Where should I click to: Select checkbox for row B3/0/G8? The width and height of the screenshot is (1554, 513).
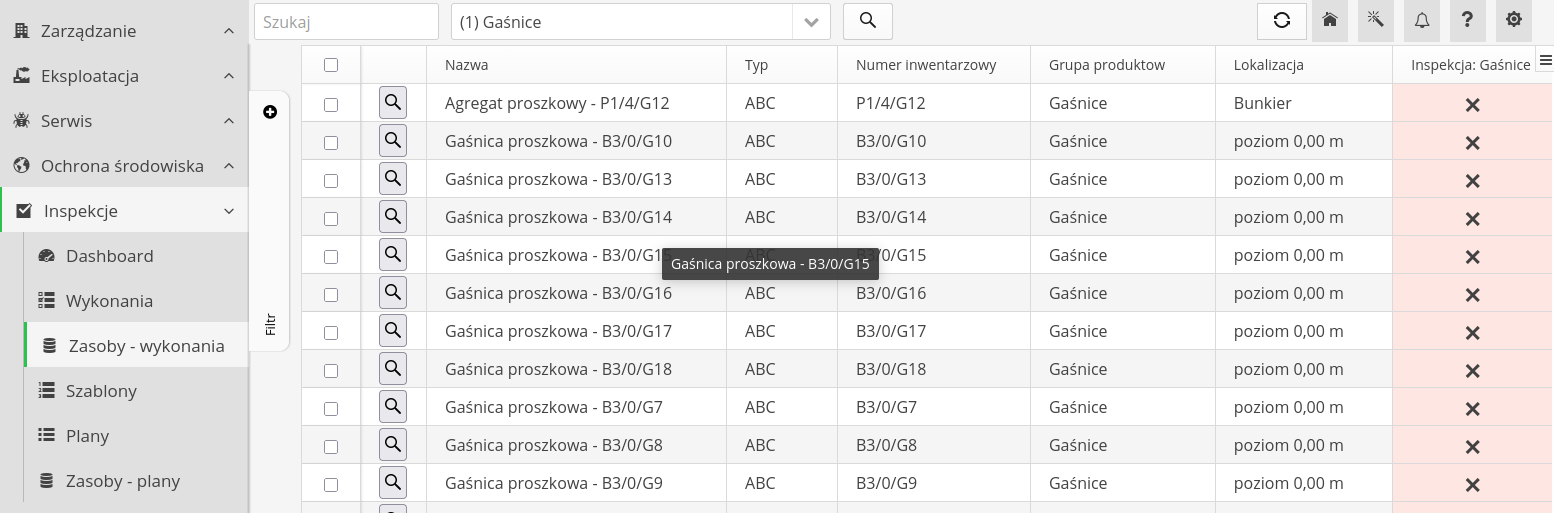click(331, 447)
